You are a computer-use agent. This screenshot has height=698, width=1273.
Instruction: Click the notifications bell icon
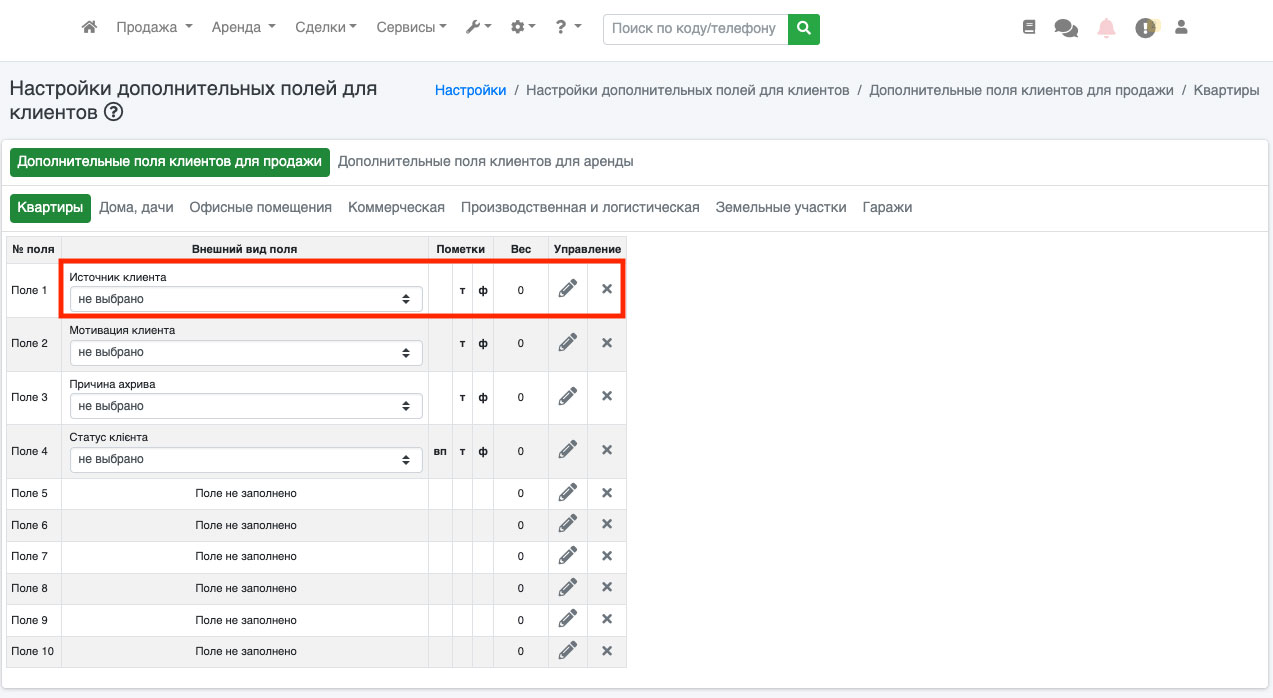click(1106, 28)
